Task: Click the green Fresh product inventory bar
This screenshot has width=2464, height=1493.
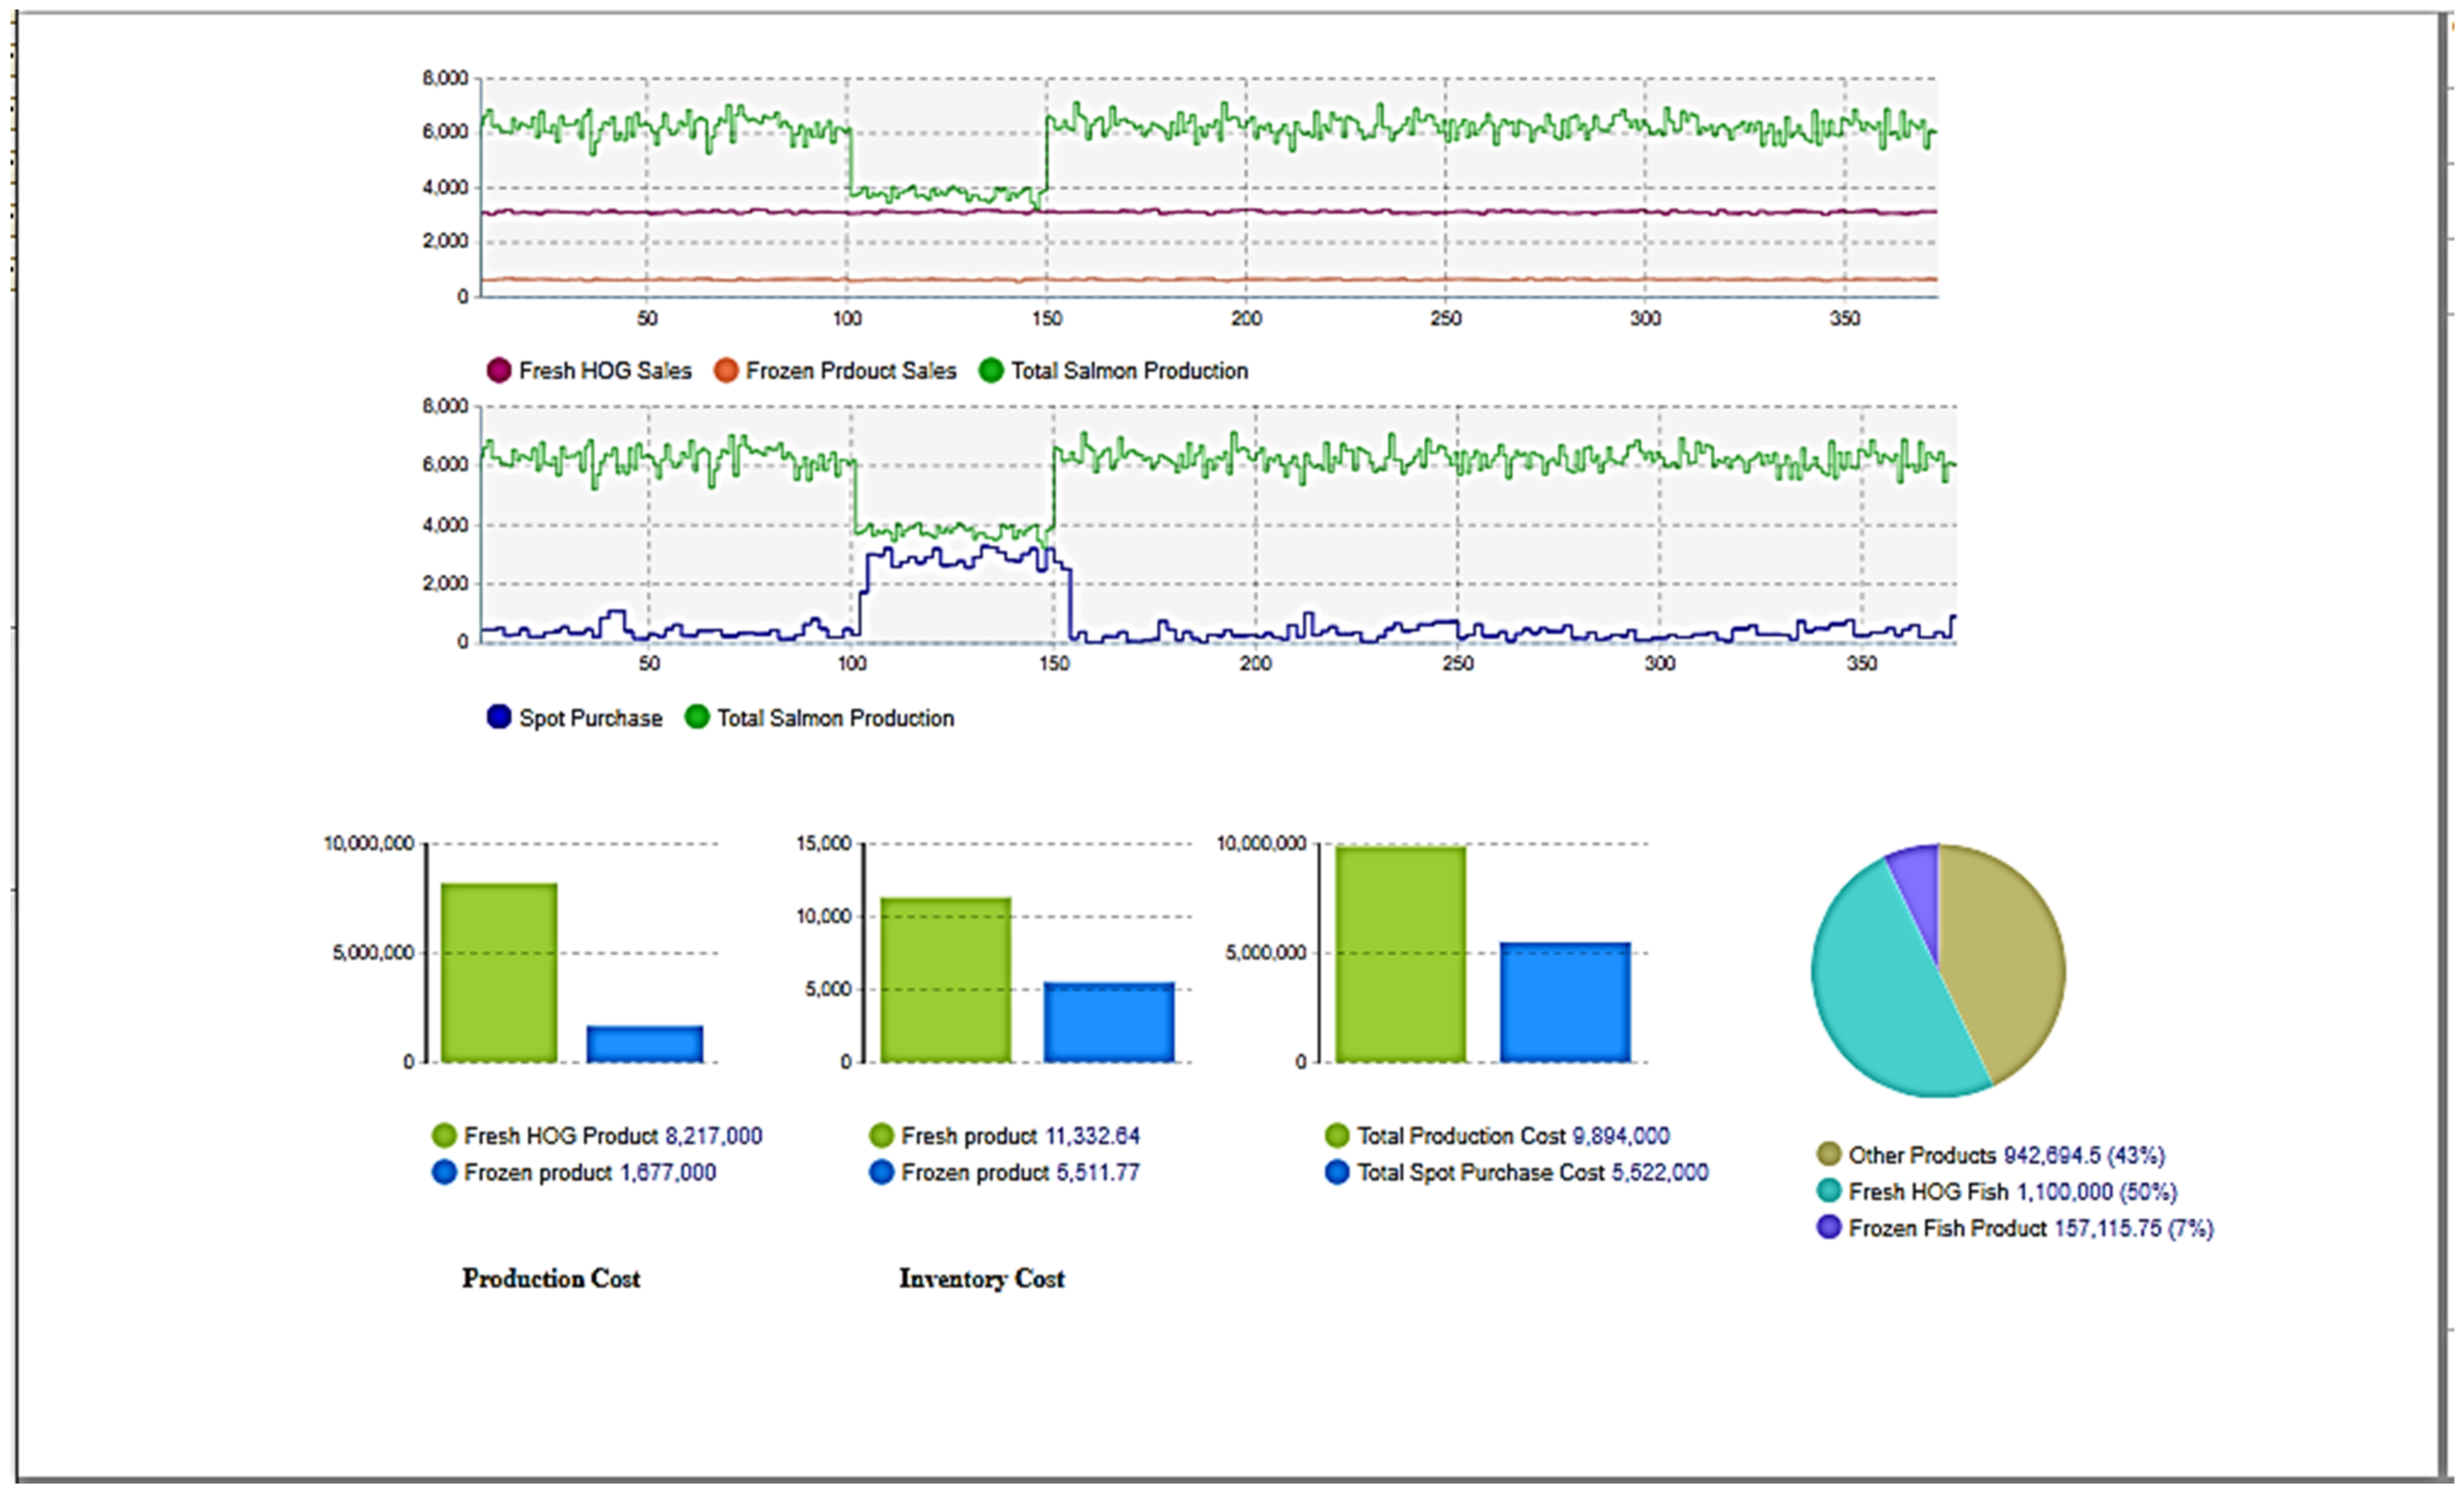Action: [x=945, y=979]
